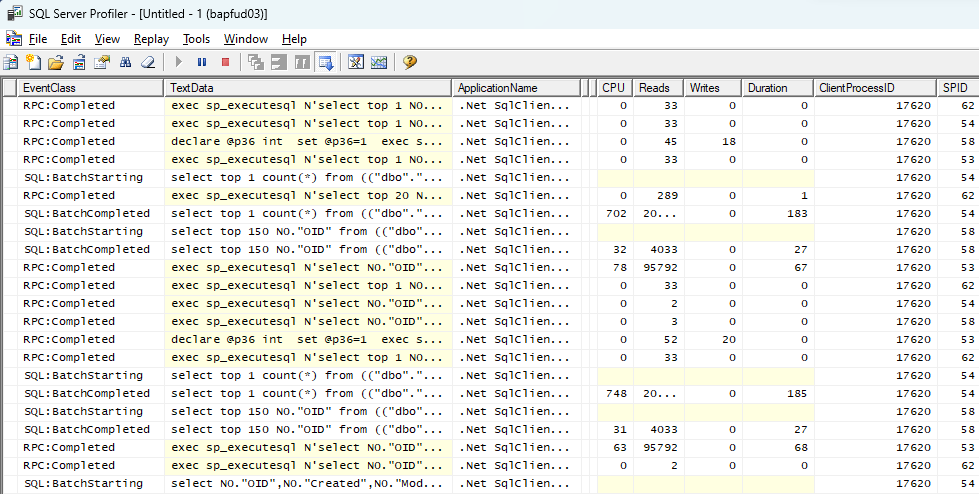Click the grayed stacked-windows replay icon
The image size is (979, 494).
pyautogui.click(x=255, y=62)
